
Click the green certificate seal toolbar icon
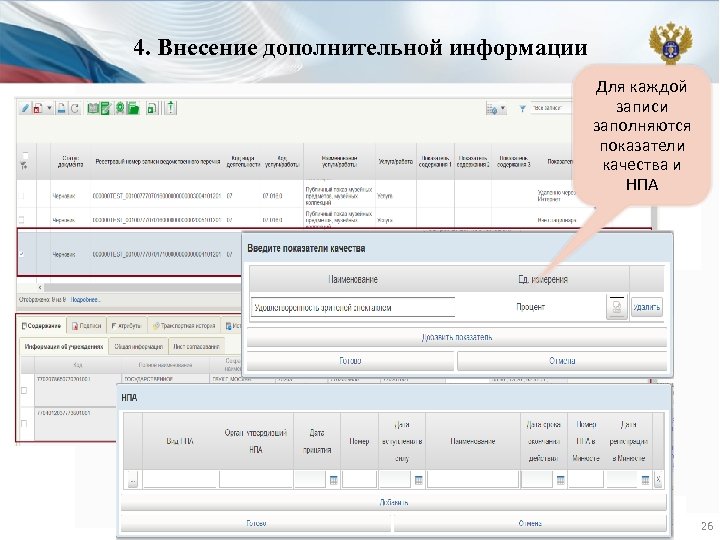point(120,108)
